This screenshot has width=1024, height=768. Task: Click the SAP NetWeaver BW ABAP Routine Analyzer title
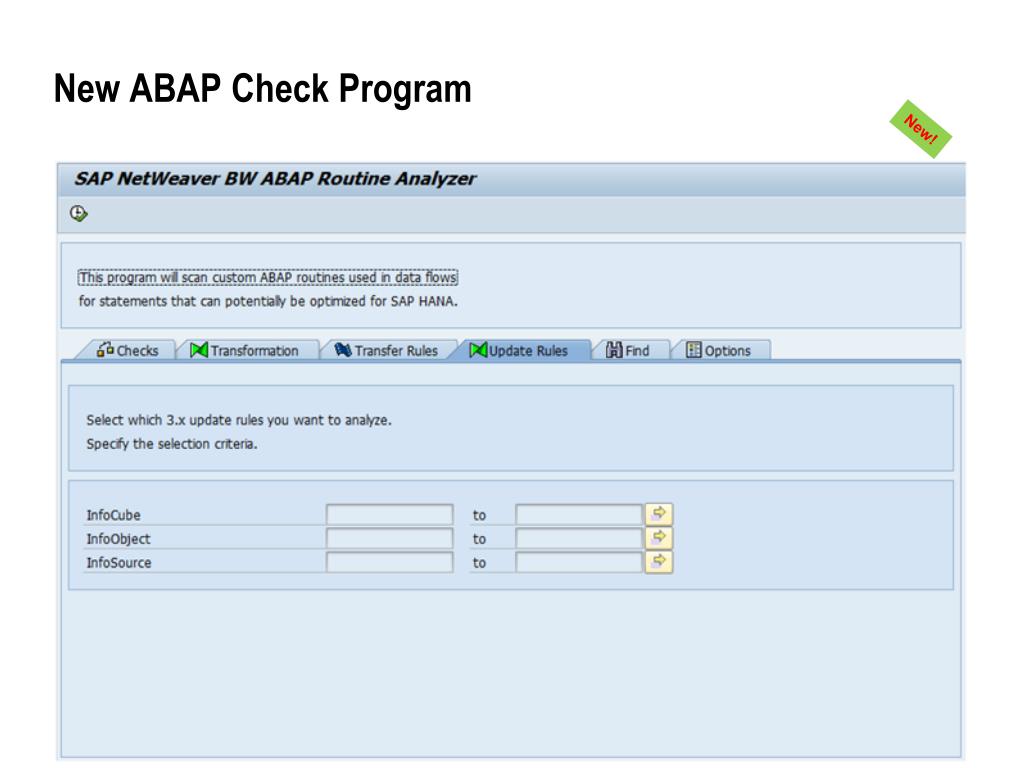[x=275, y=179]
